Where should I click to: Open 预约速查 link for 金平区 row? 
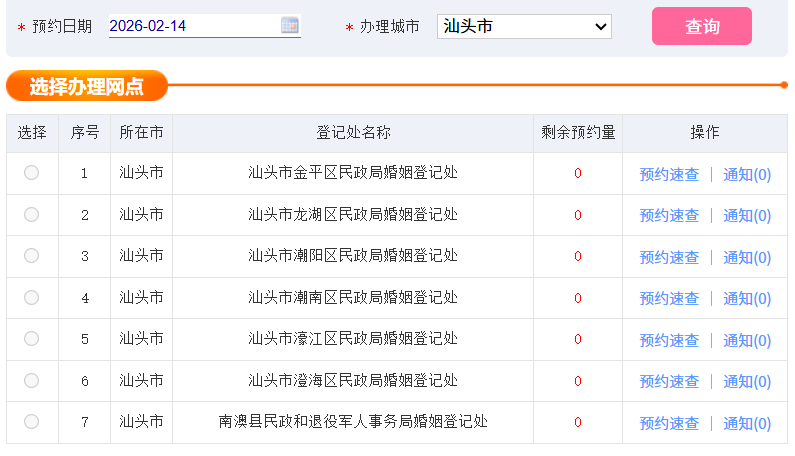(x=669, y=174)
